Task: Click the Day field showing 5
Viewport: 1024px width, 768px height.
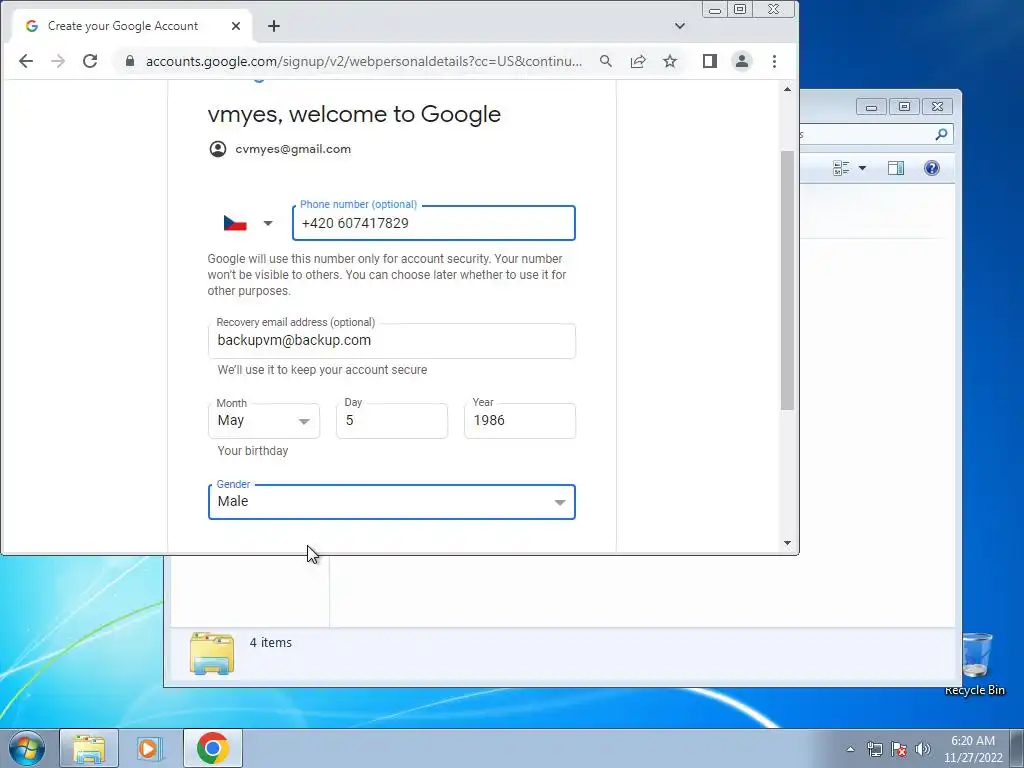Action: (392, 421)
